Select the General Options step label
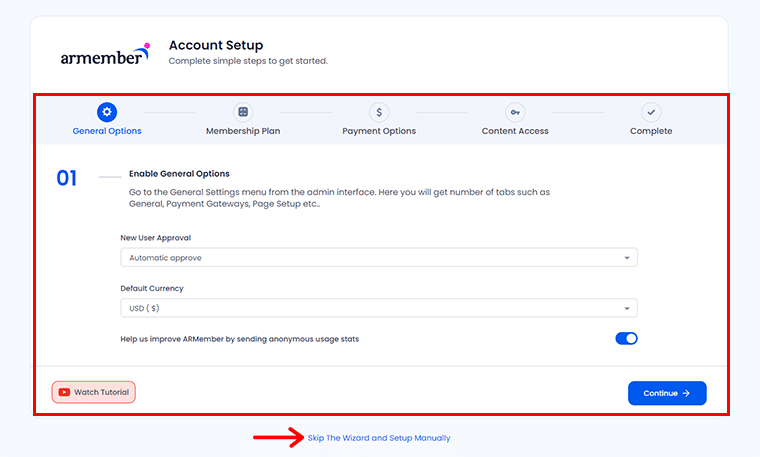Screen dimensions: 760x457 coord(107,131)
